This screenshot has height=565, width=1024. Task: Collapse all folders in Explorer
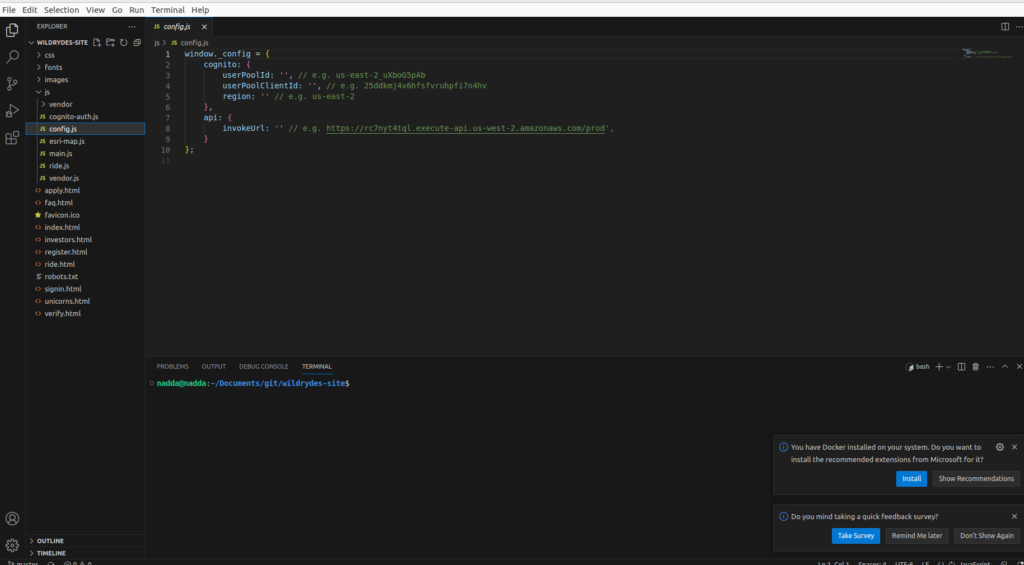[136, 42]
